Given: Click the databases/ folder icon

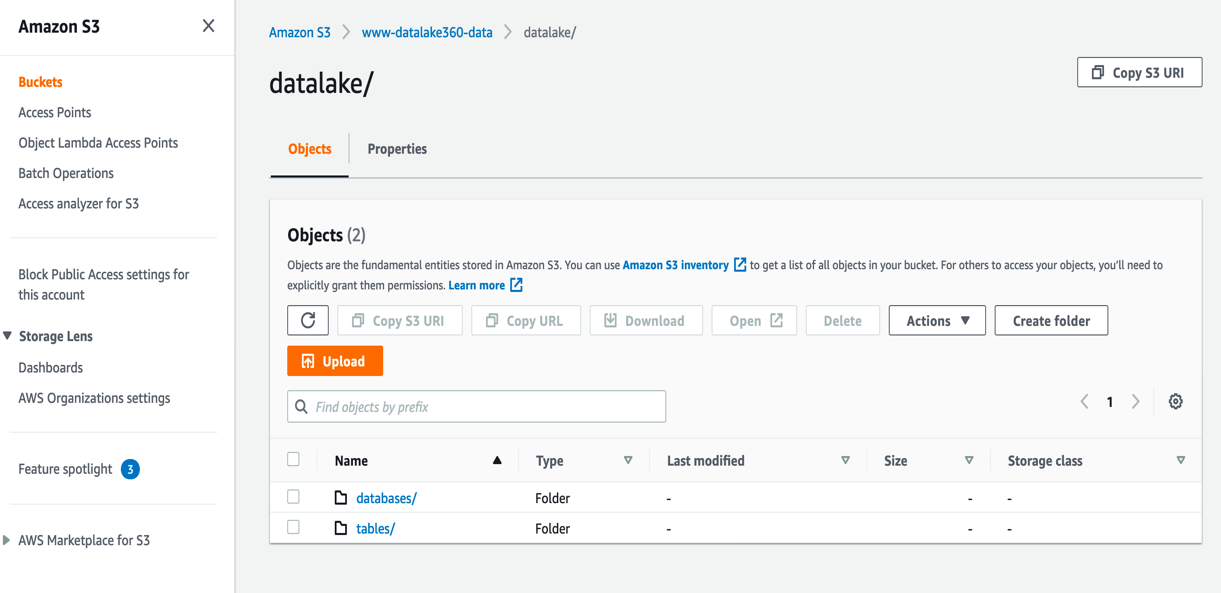Looking at the screenshot, I should [x=341, y=498].
